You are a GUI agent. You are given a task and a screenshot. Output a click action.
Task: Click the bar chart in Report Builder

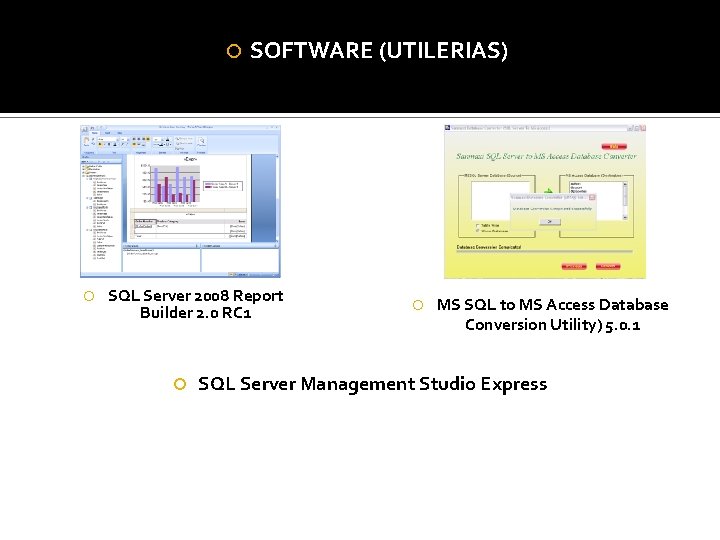(169, 184)
